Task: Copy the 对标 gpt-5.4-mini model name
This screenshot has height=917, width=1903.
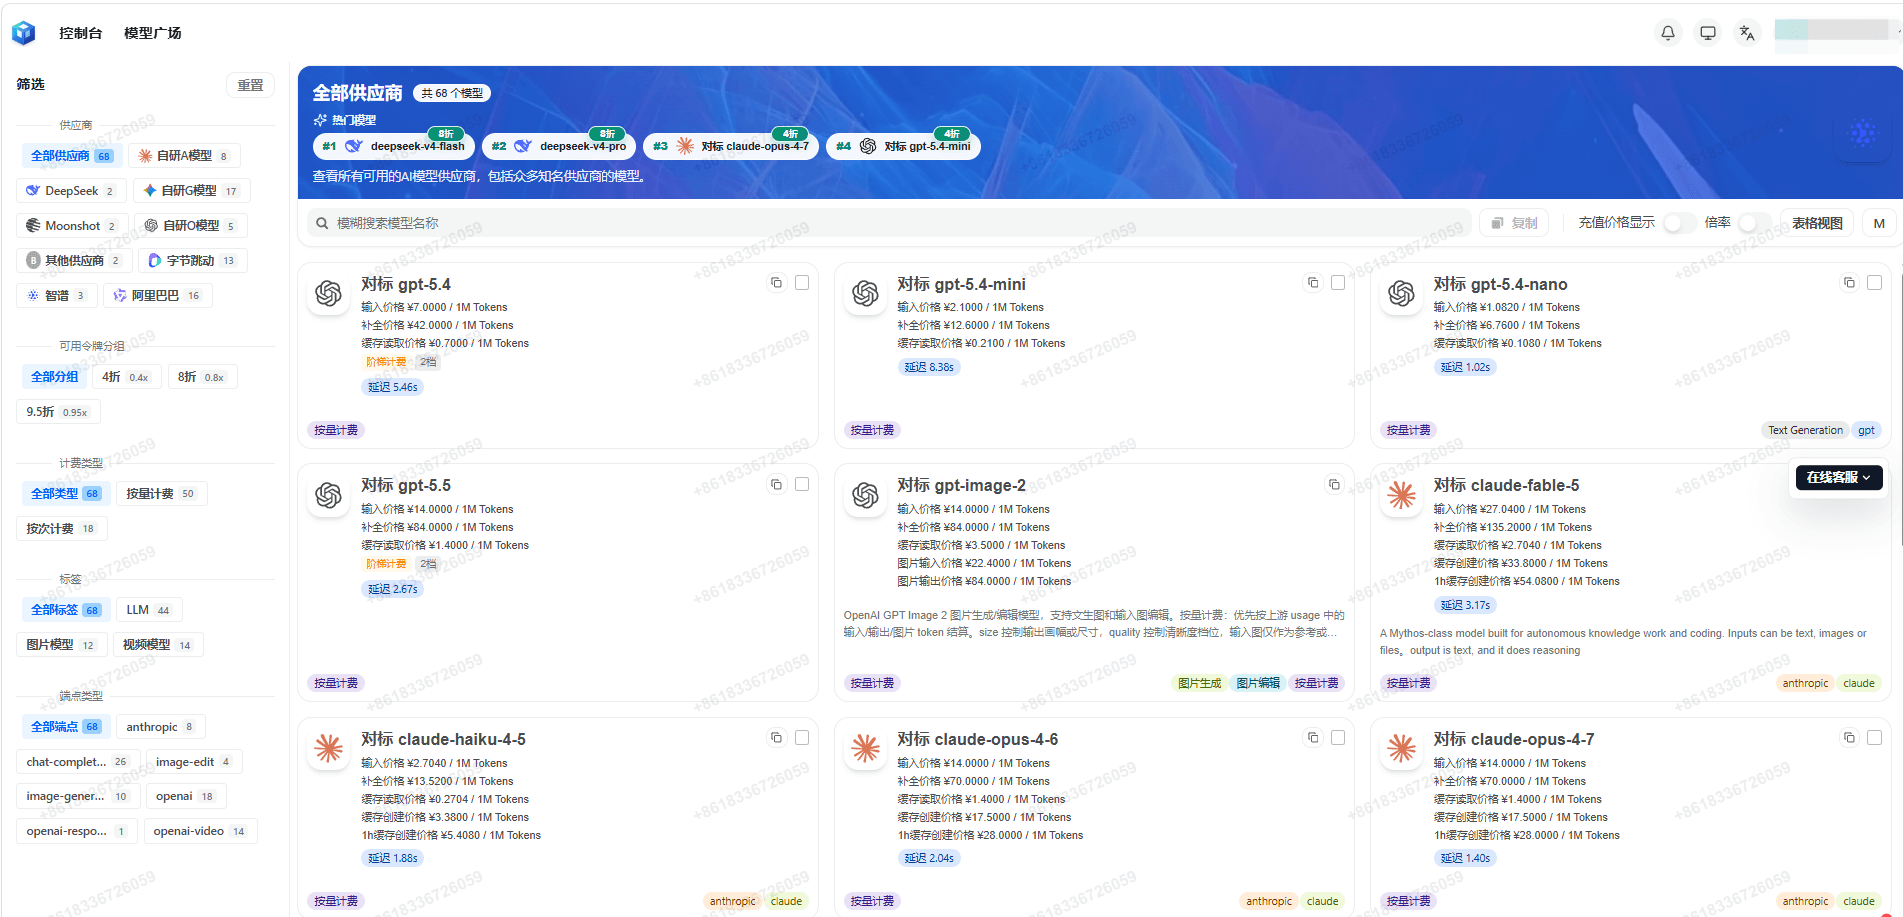Action: [1313, 283]
